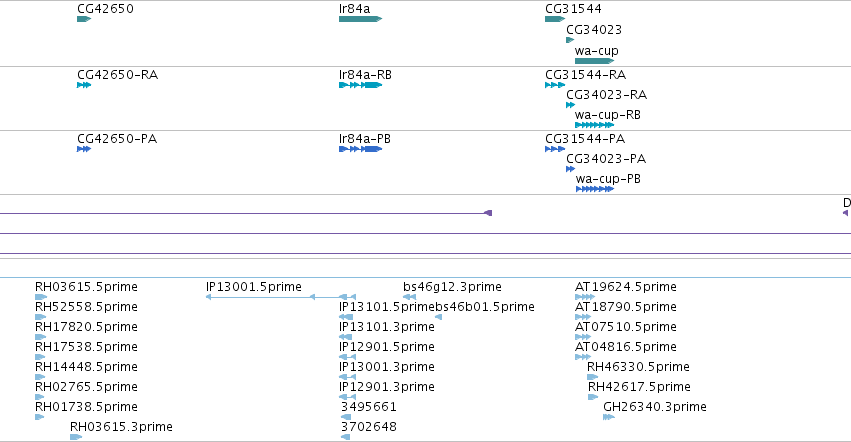Click the CG31544-RA transcript arrows

pos(555,85)
